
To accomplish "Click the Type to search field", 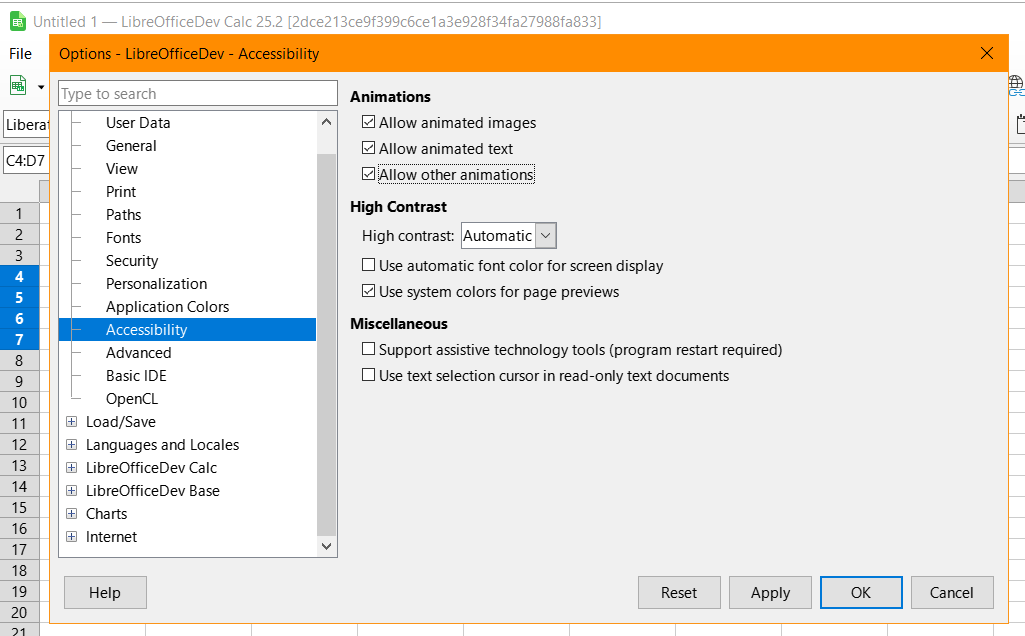I will click(197, 93).
